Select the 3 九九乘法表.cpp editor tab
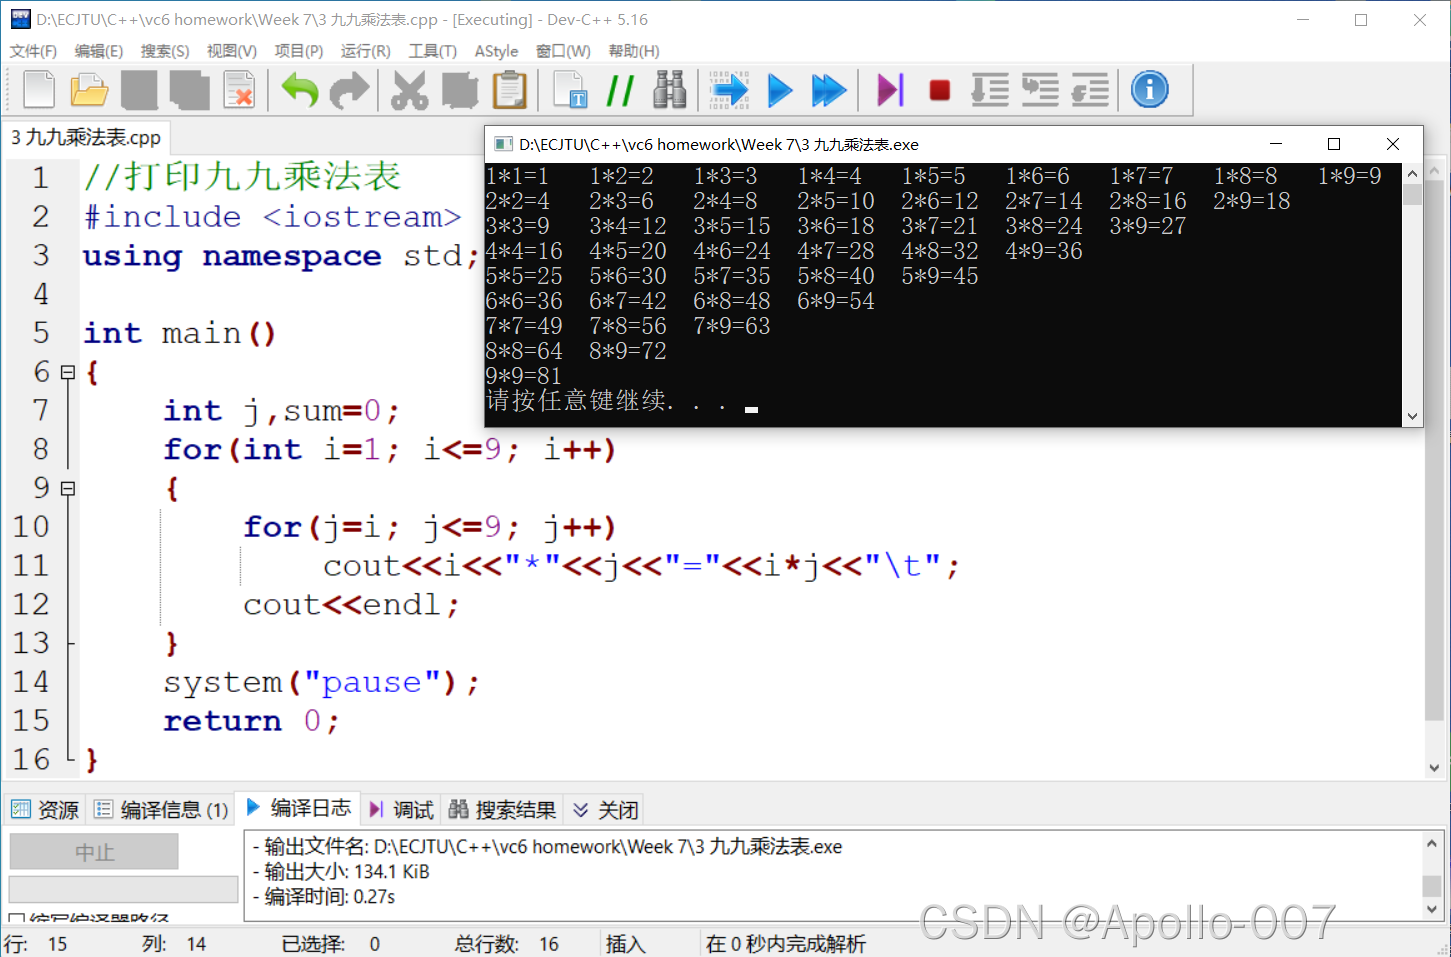Image resolution: width=1451 pixels, height=957 pixels. [86, 137]
